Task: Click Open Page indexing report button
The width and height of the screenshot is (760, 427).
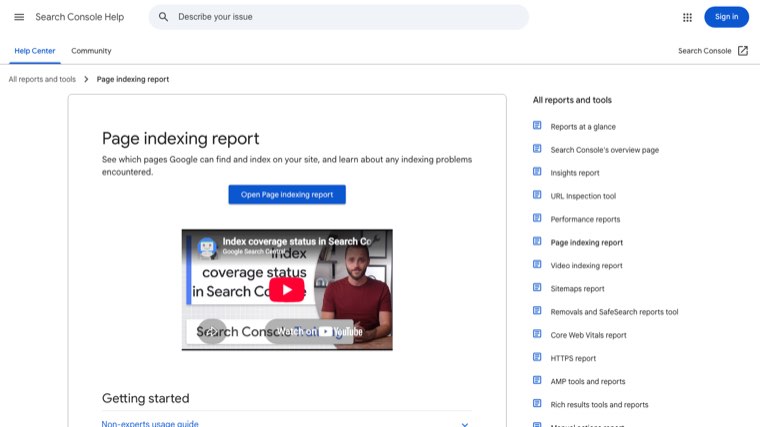Action: click(287, 194)
